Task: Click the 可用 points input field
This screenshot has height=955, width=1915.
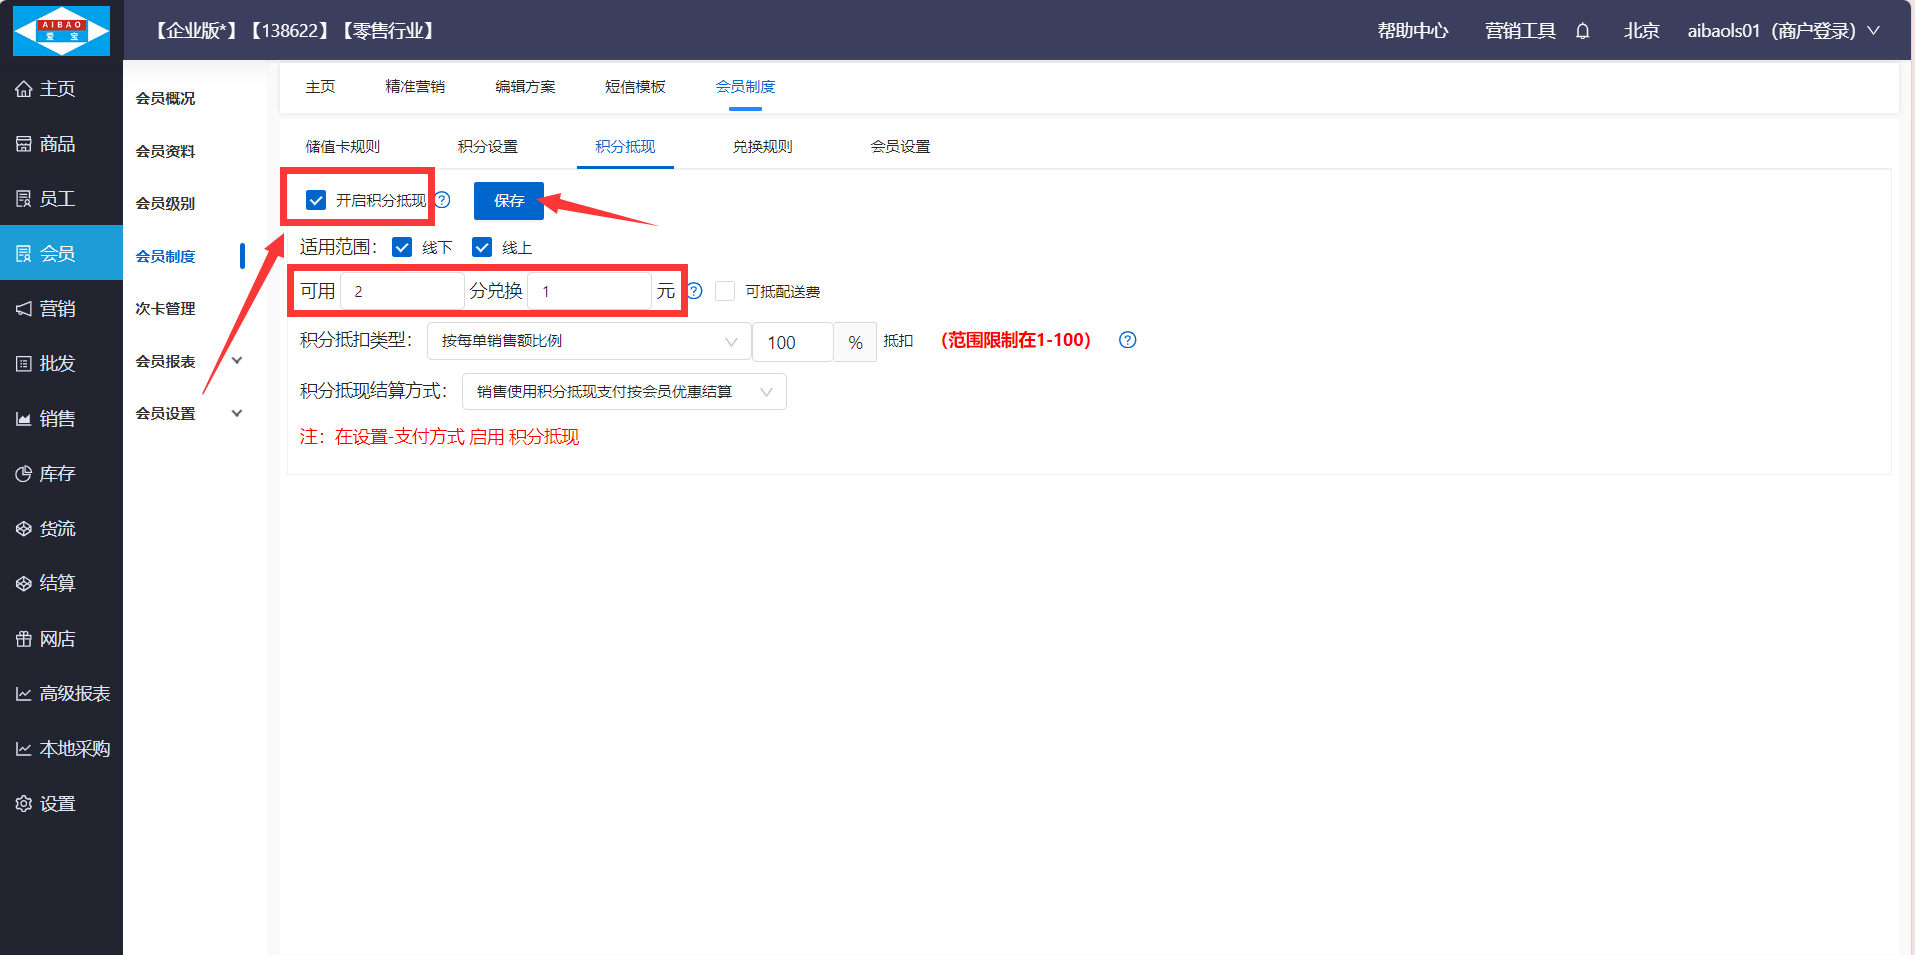Action: (402, 291)
